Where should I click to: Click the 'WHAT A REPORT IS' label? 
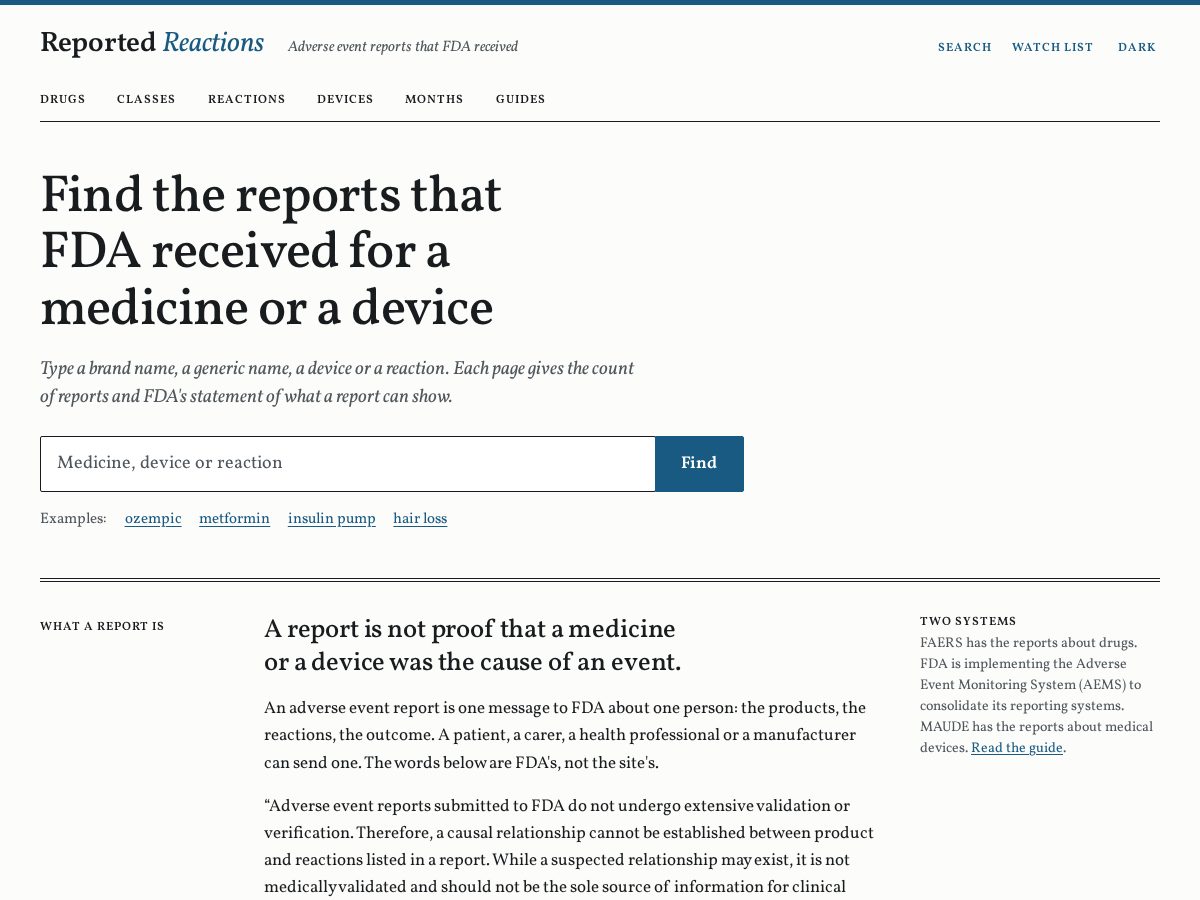102,627
